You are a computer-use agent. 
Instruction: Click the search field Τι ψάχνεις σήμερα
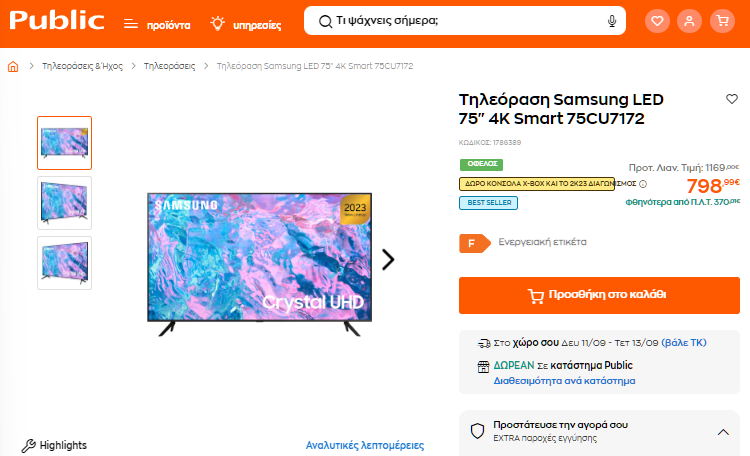pos(464,21)
